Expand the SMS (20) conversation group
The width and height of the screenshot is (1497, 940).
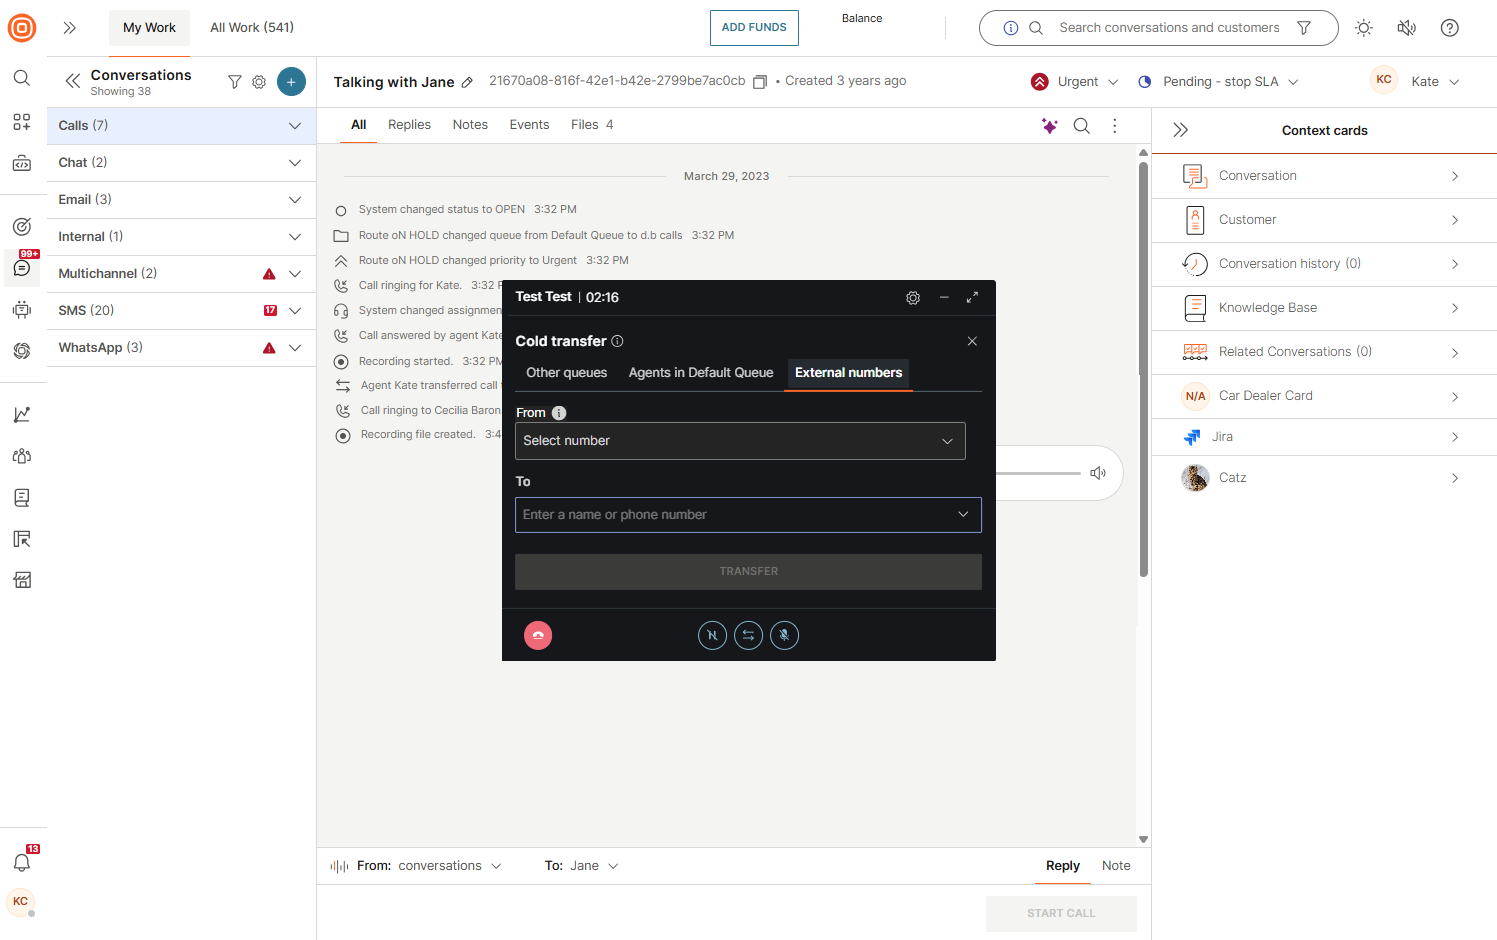(x=294, y=310)
